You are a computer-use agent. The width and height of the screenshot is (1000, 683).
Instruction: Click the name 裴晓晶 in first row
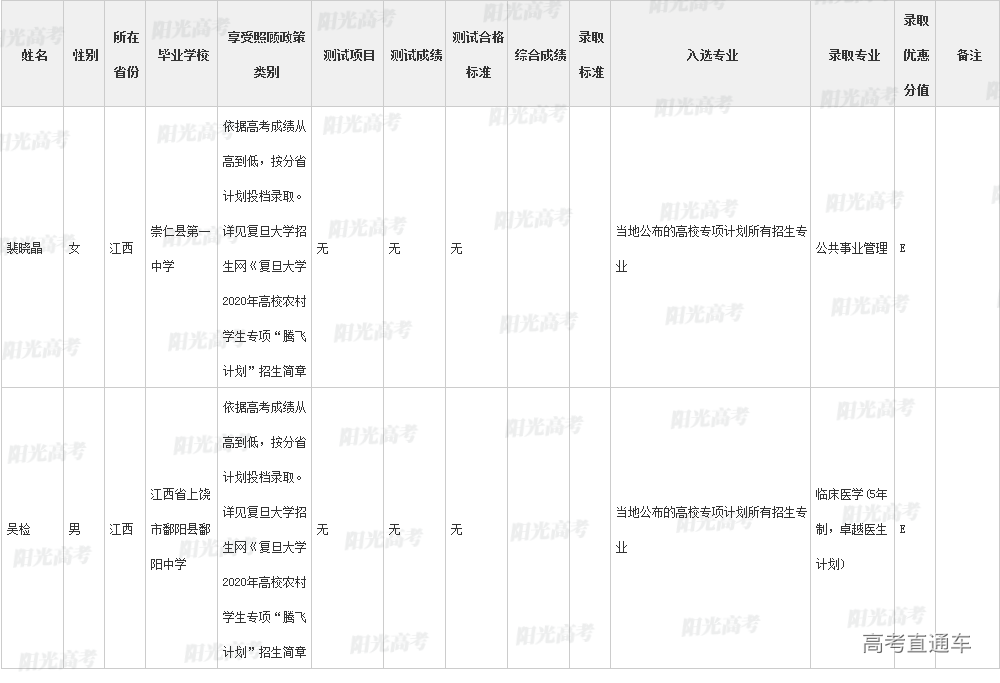[x=25, y=249]
